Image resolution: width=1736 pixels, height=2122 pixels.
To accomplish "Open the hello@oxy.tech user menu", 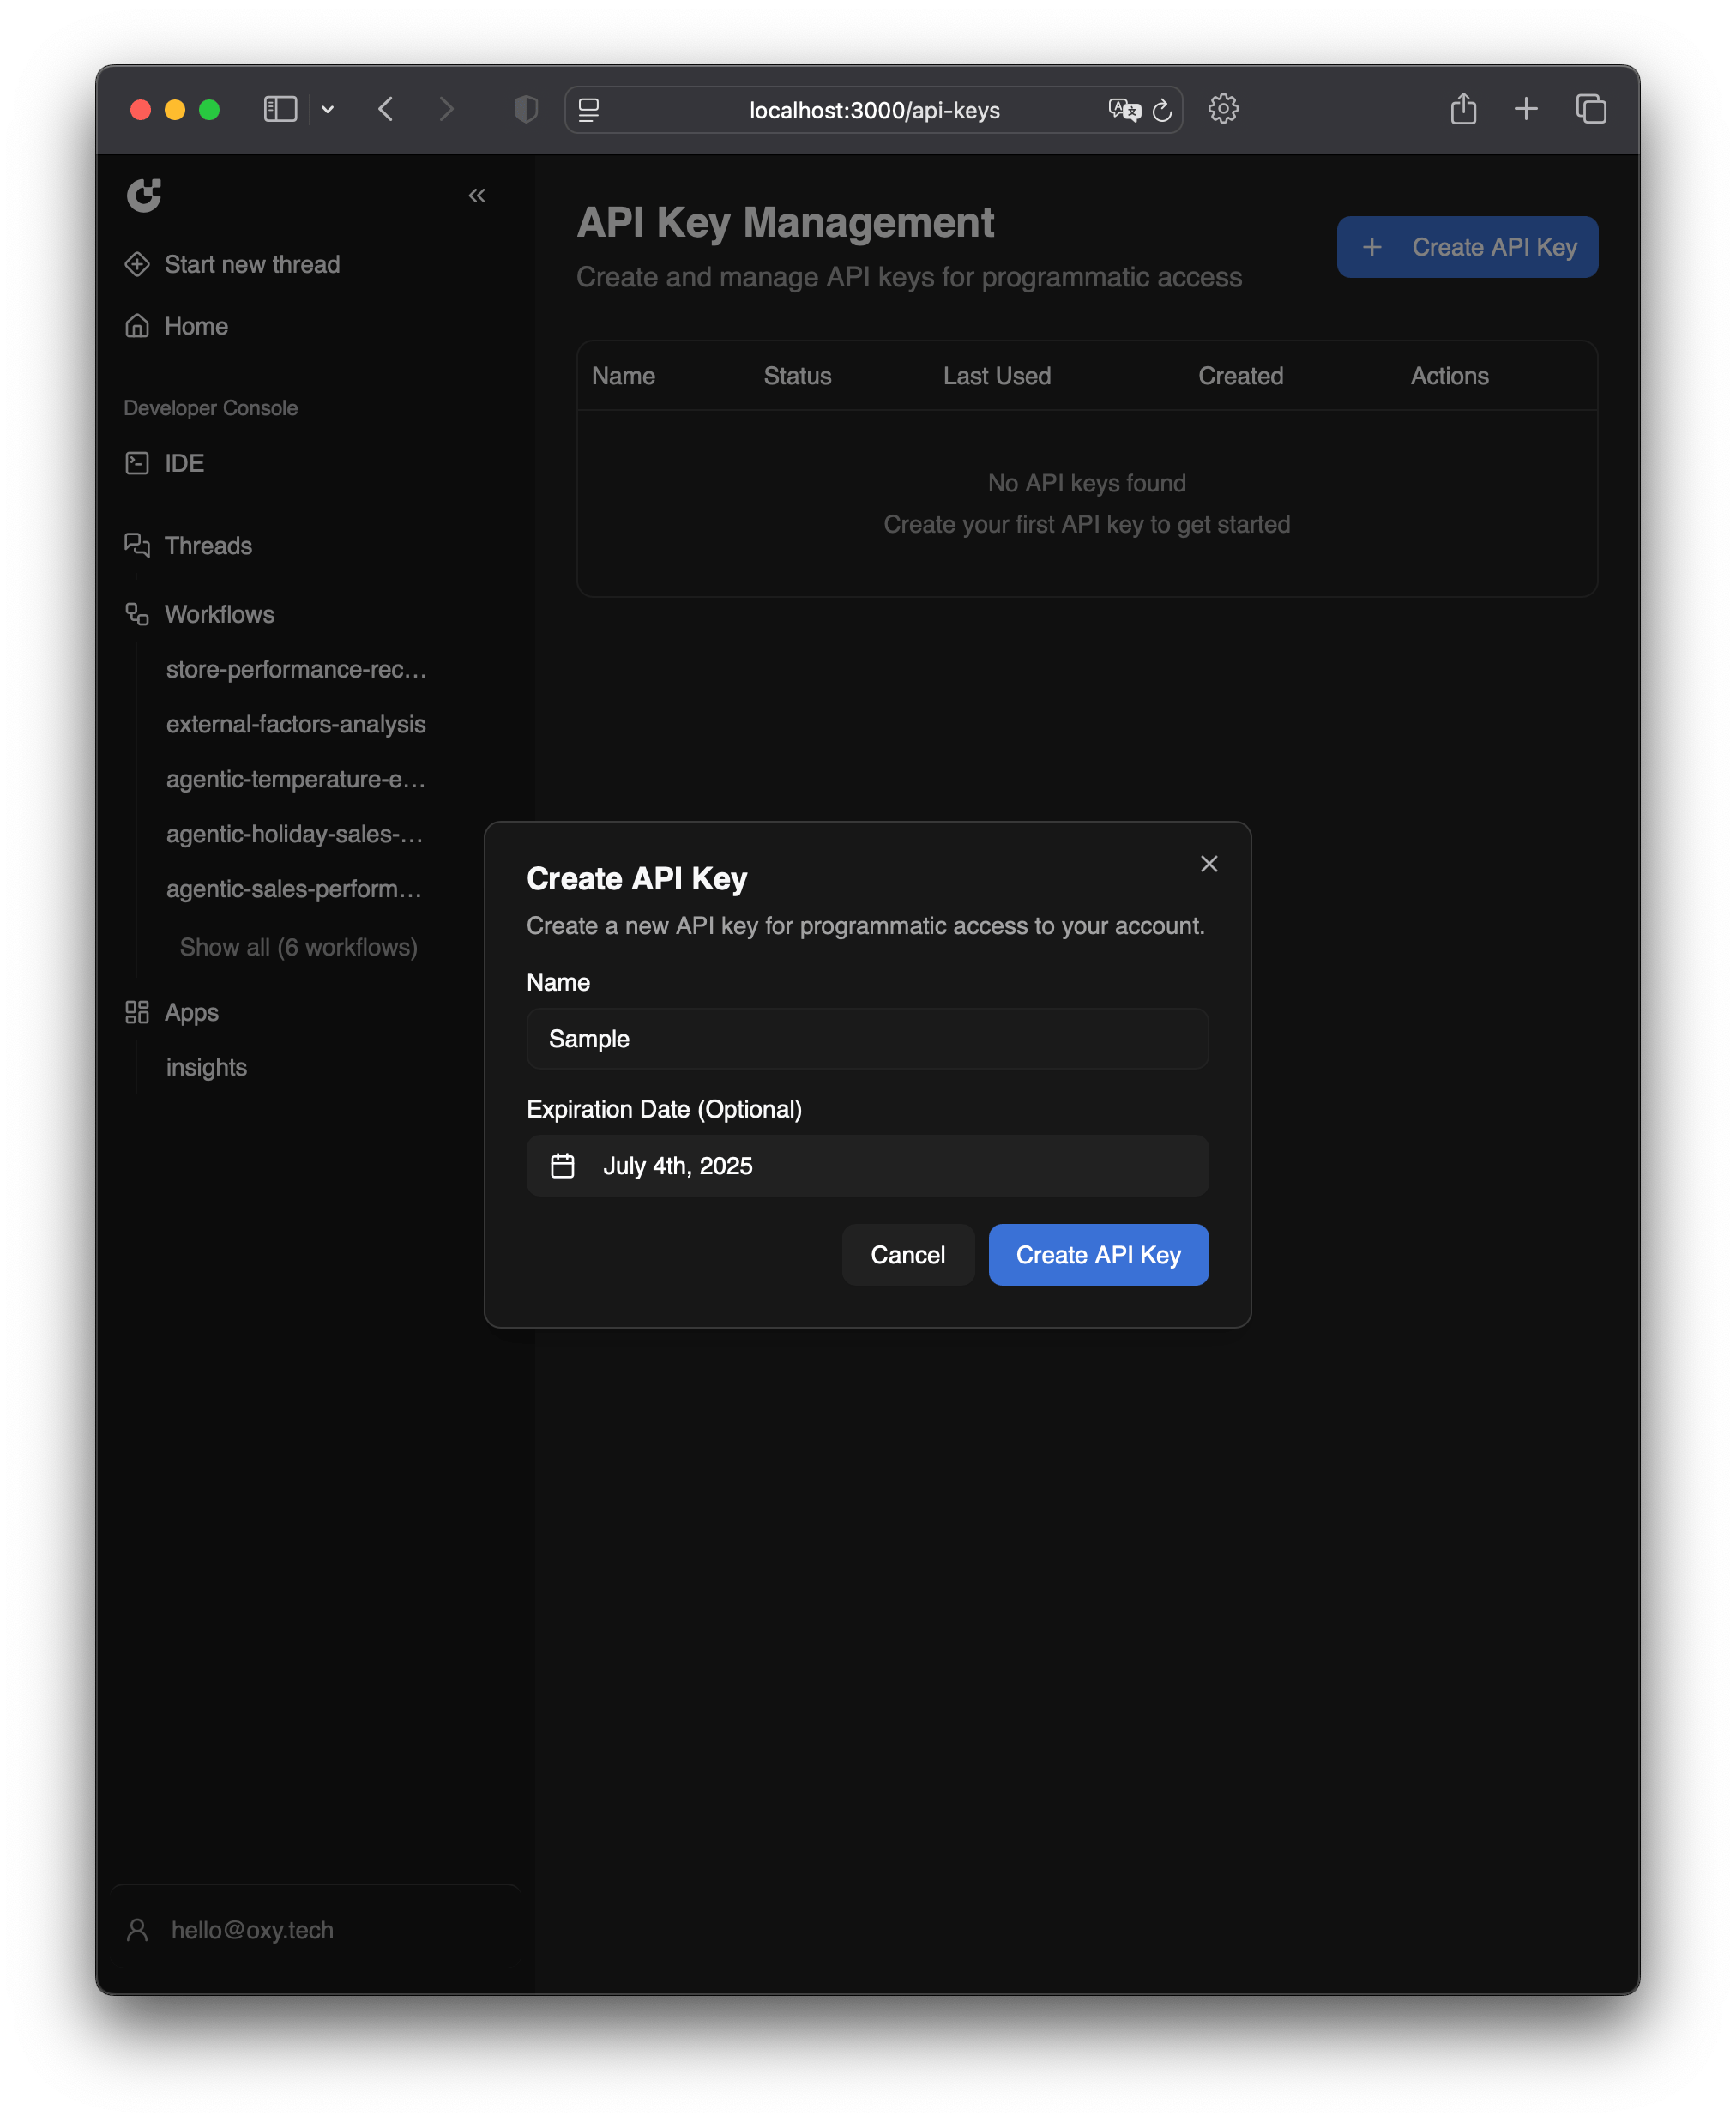I will [251, 1930].
